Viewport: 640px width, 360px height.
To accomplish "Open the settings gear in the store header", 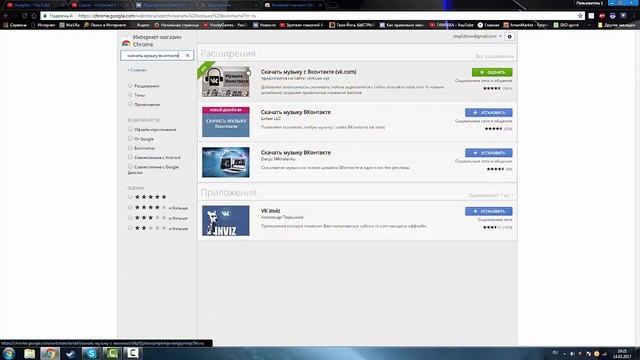I will [509, 37].
